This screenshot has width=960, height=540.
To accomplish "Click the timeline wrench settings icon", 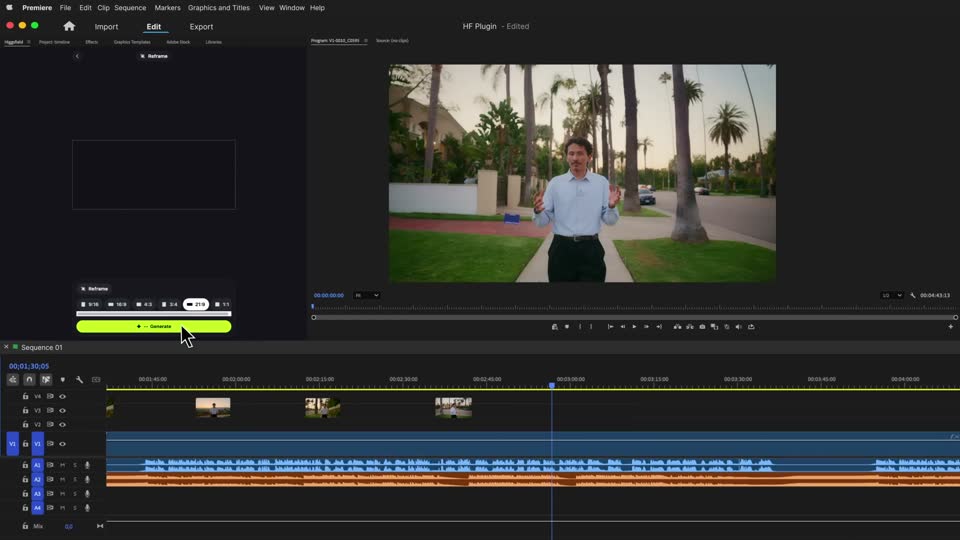I will (x=80, y=380).
